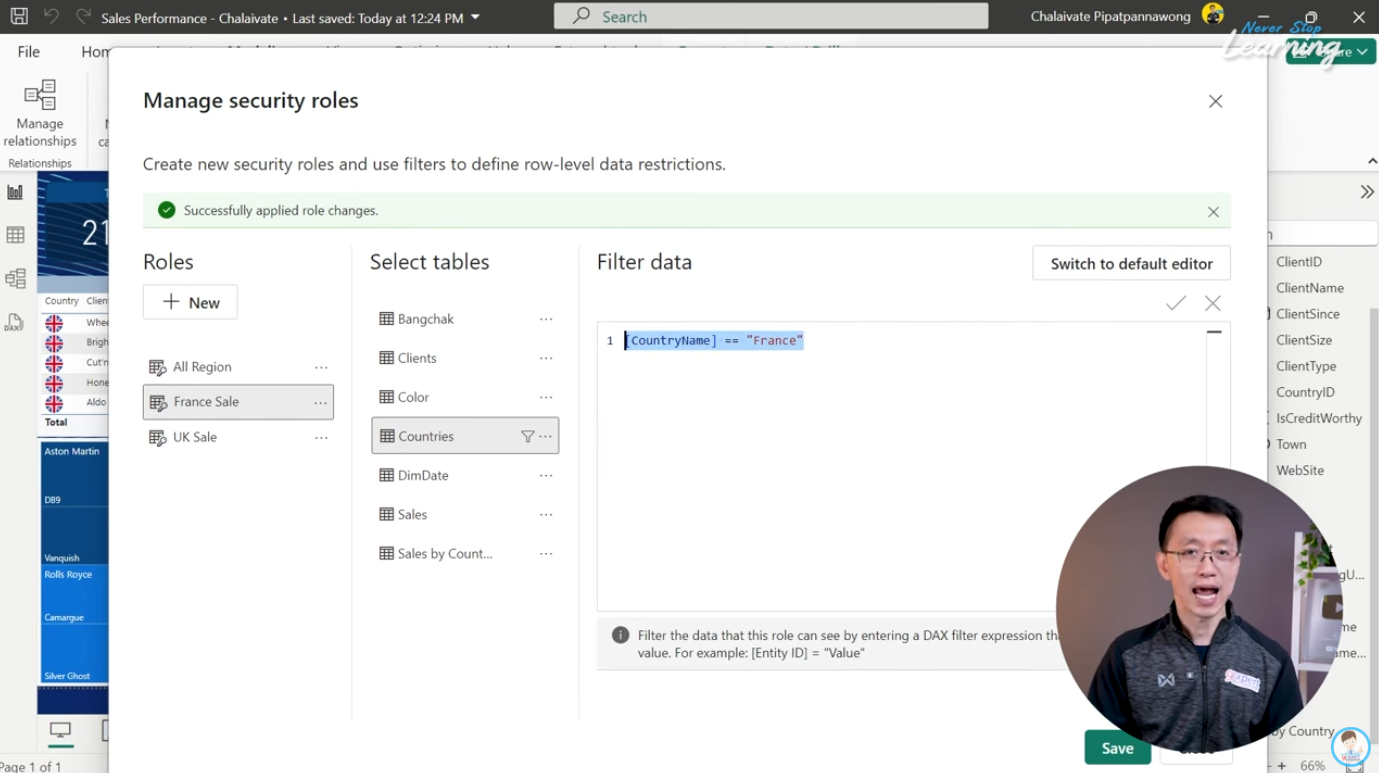
Task: Click inside the Search bar
Action: click(770, 16)
